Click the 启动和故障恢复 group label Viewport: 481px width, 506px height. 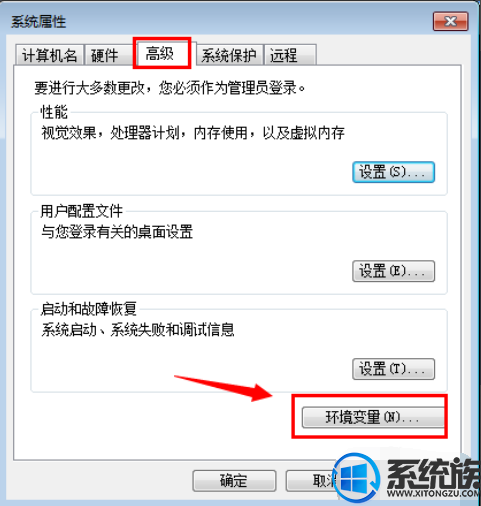[89, 309]
